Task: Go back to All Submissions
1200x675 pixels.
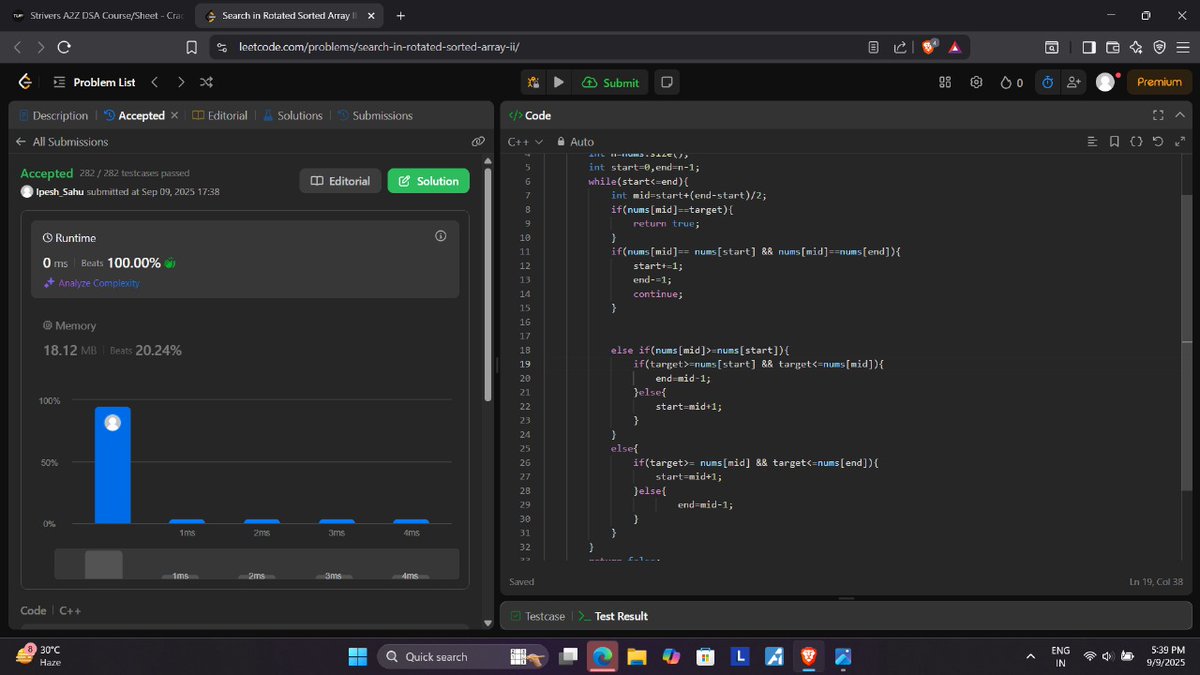Action: (x=62, y=142)
